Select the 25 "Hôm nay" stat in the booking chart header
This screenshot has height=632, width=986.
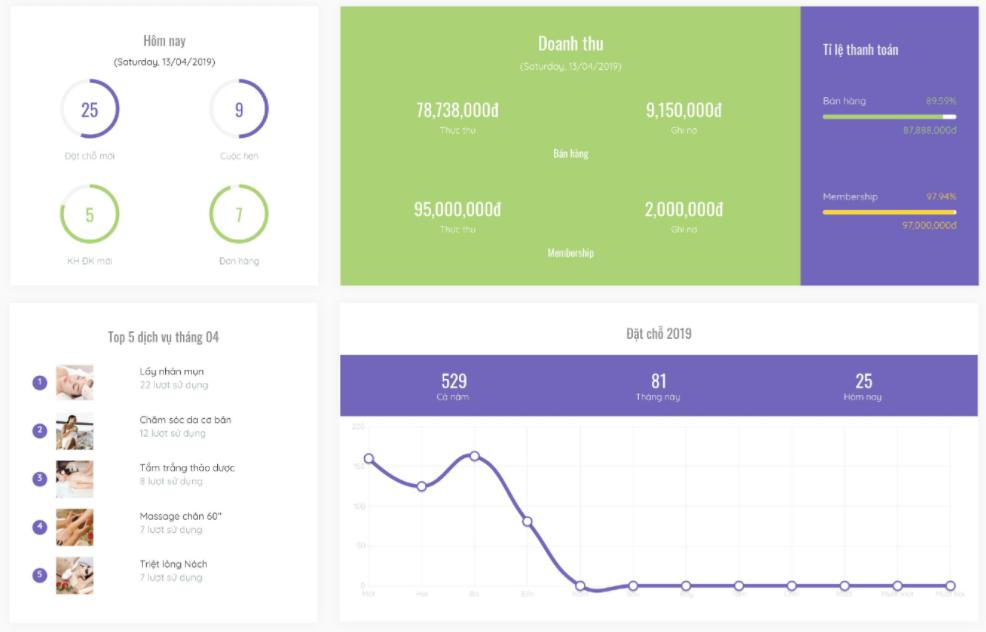click(x=863, y=385)
